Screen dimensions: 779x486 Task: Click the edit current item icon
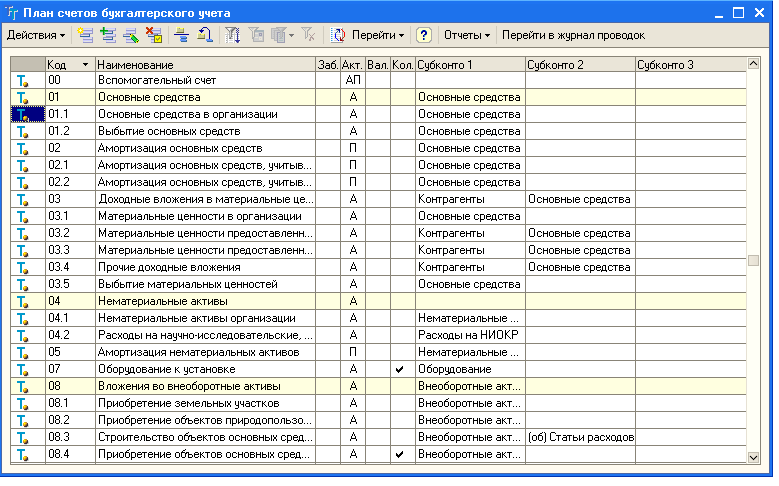131,35
